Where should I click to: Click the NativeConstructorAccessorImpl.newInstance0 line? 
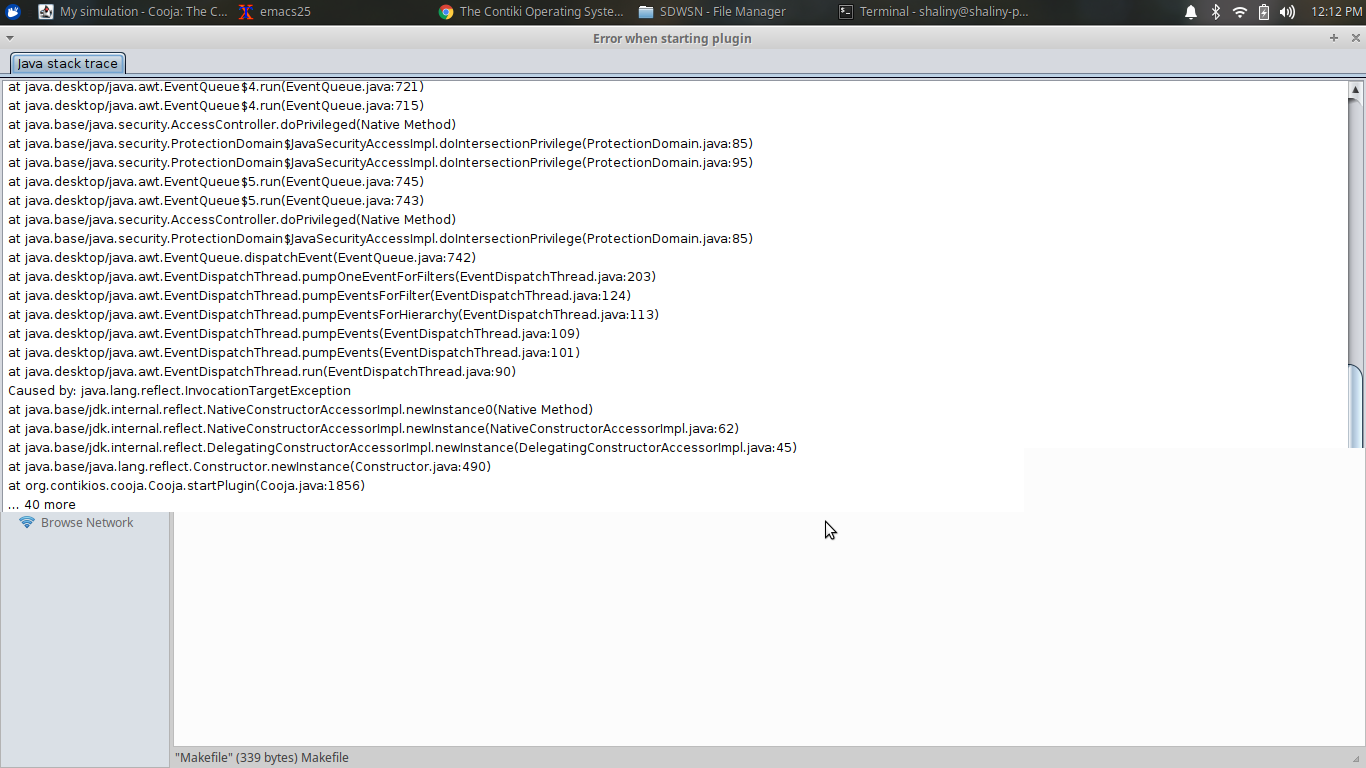tap(301, 410)
